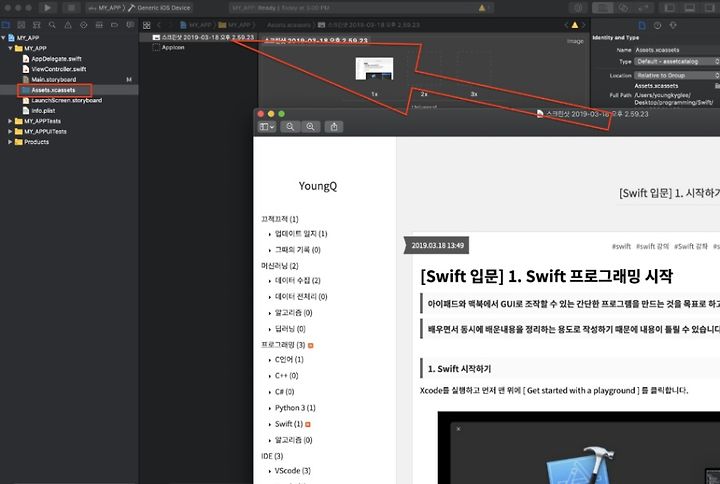Switch to the Version editor view
The width and height of the screenshot is (720, 484).
pos(643,7)
